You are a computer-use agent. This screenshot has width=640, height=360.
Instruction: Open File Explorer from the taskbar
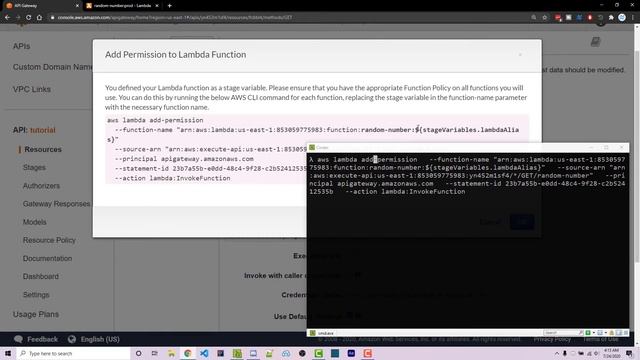point(171,353)
